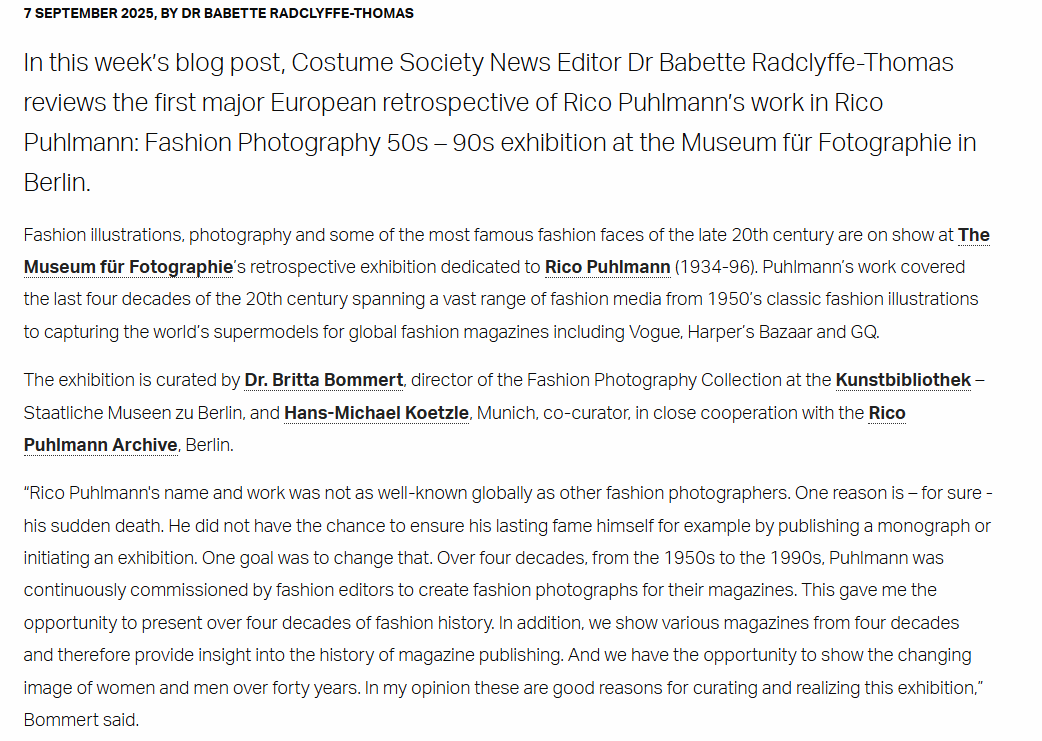Click the Rico Puhlmann (1934-96) hyperlink
The image size is (1042, 741).
pos(607,267)
